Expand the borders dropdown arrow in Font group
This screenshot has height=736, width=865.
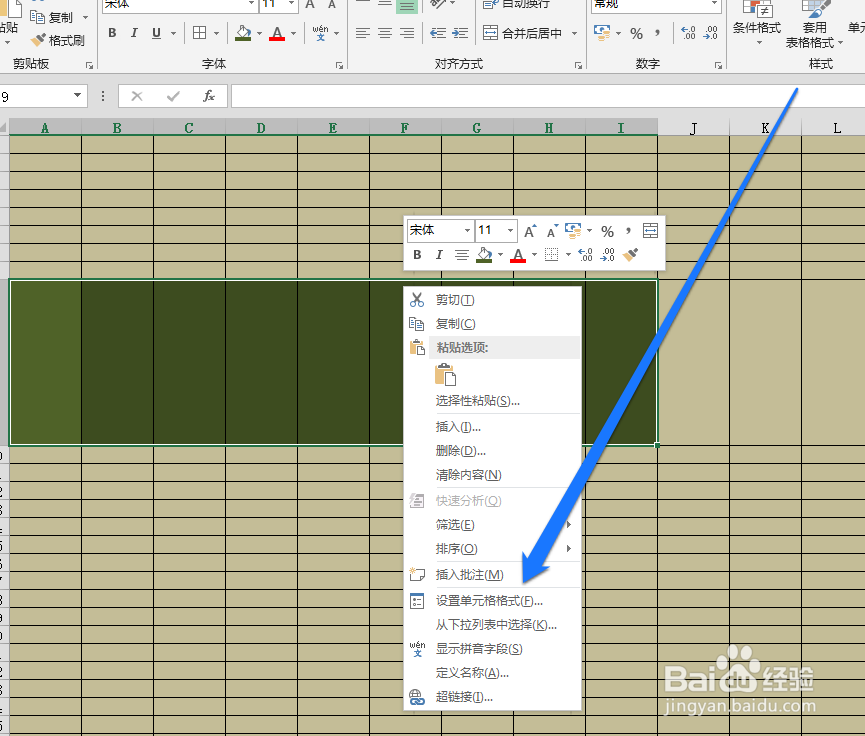coord(218,32)
